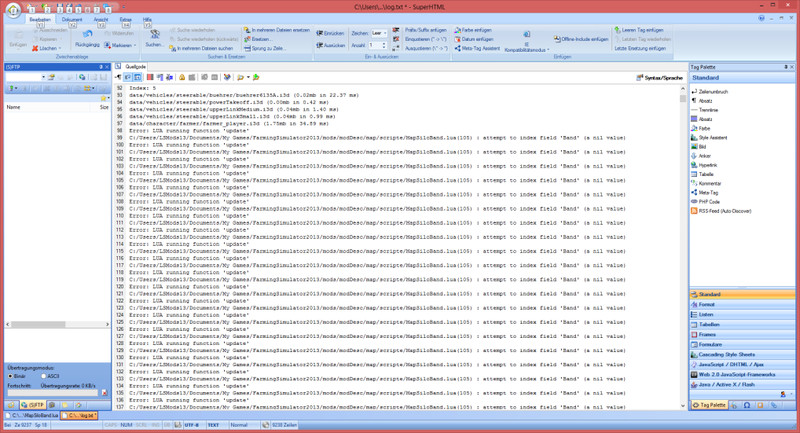Click In mehreren Dateien suchen
Image resolution: width=800 pixels, height=433 pixels.
click(201, 48)
